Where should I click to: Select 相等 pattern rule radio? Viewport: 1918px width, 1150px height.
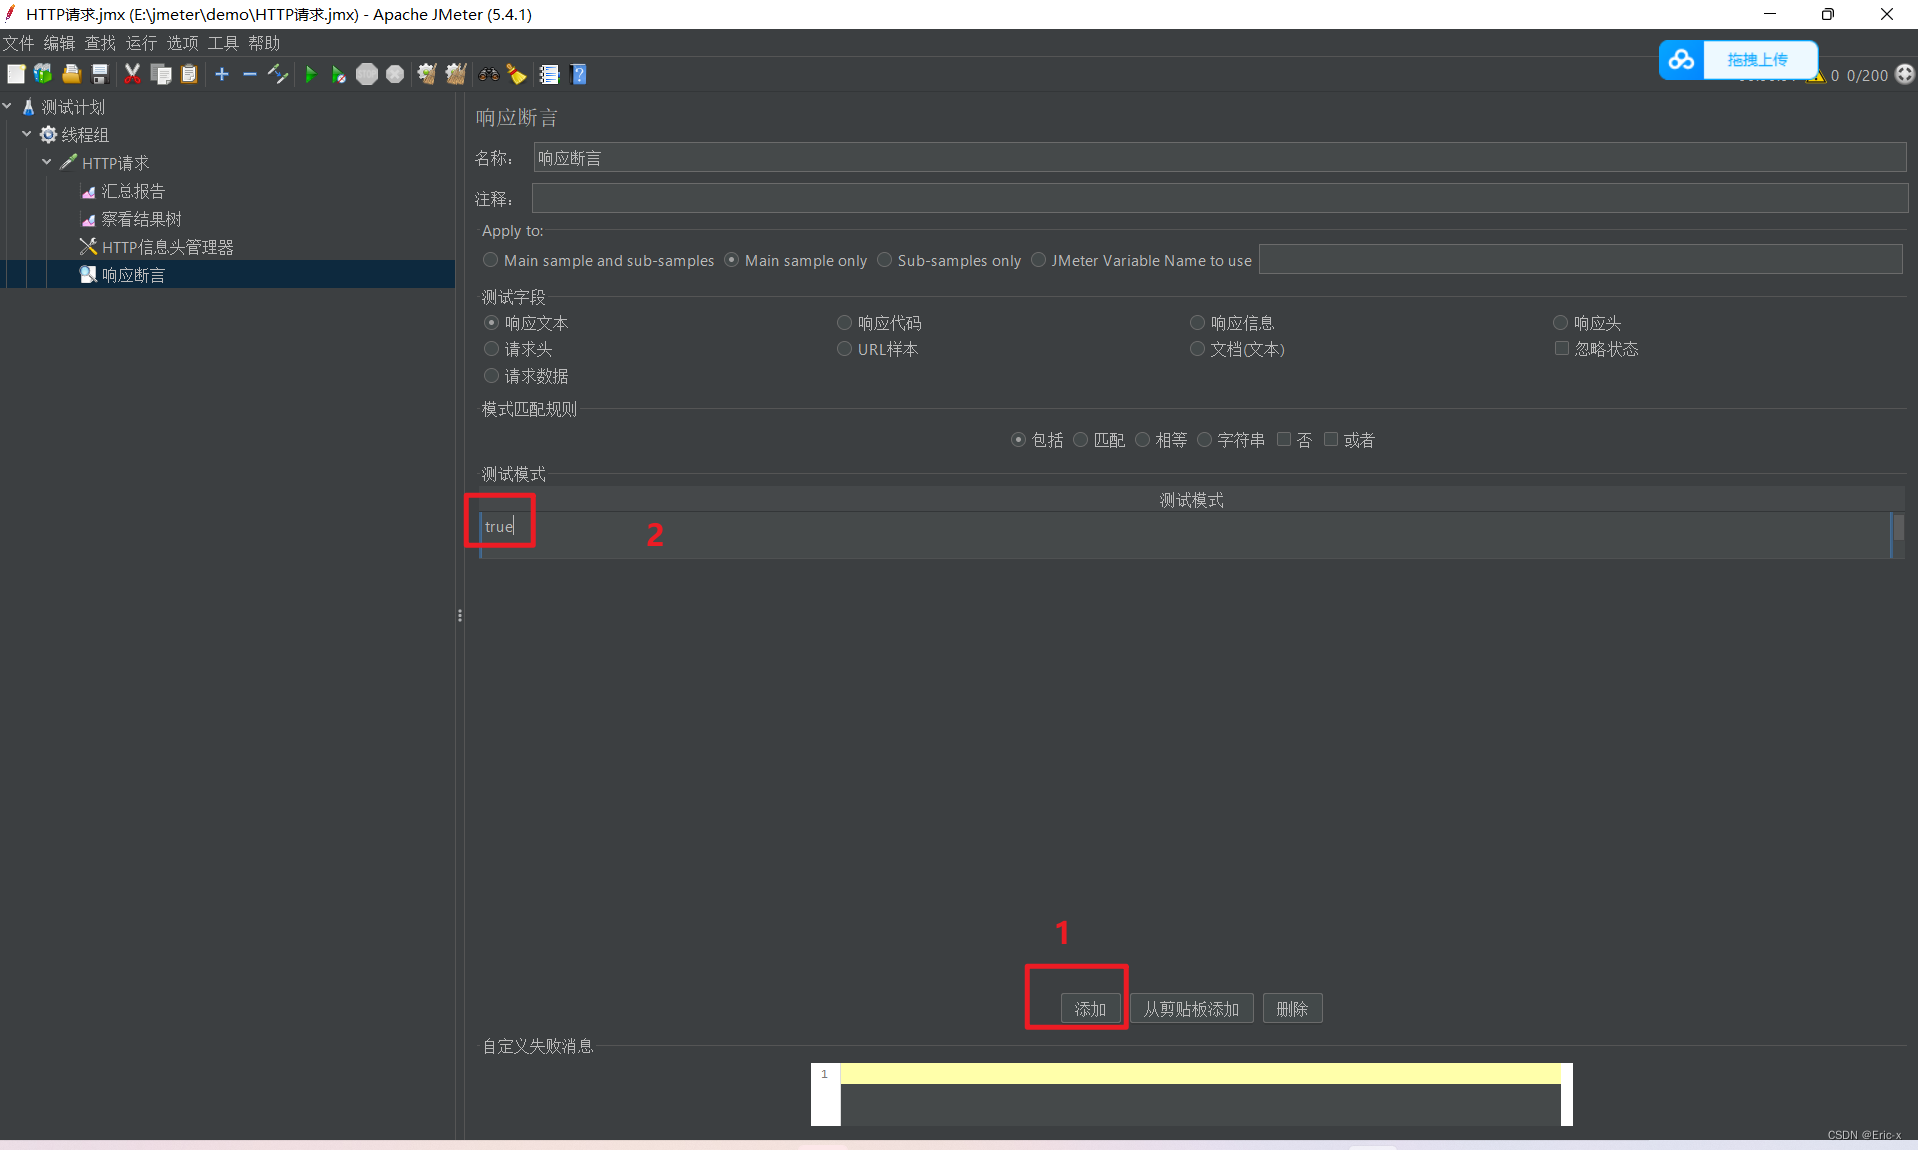tap(1142, 440)
